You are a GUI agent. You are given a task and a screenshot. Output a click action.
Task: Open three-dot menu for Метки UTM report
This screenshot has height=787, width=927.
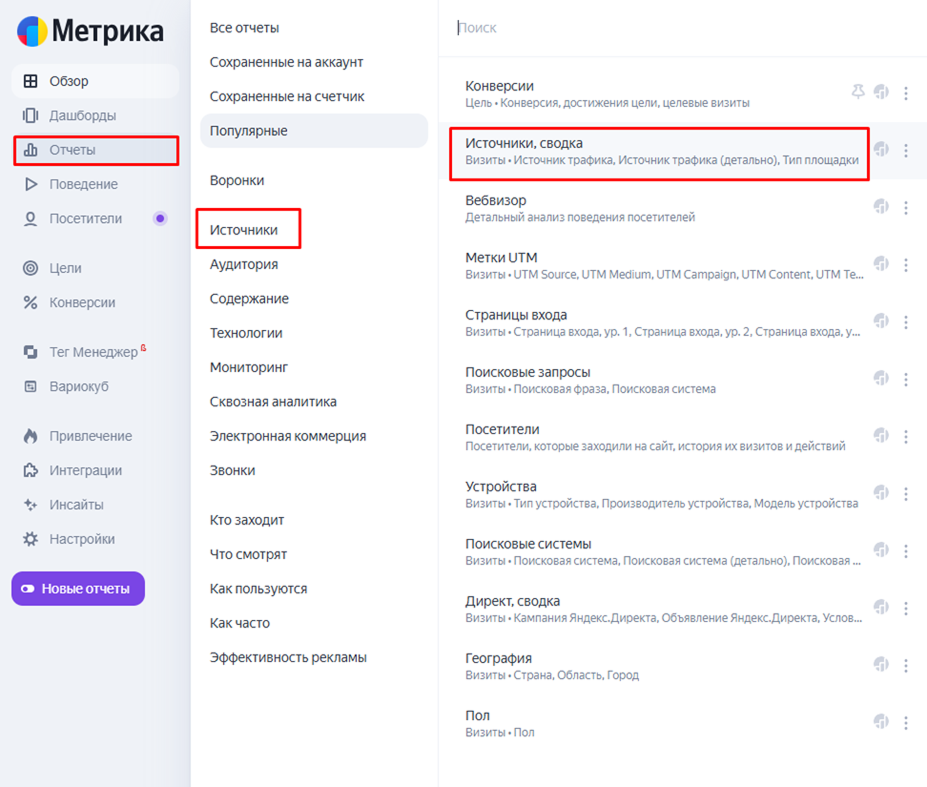906,265
